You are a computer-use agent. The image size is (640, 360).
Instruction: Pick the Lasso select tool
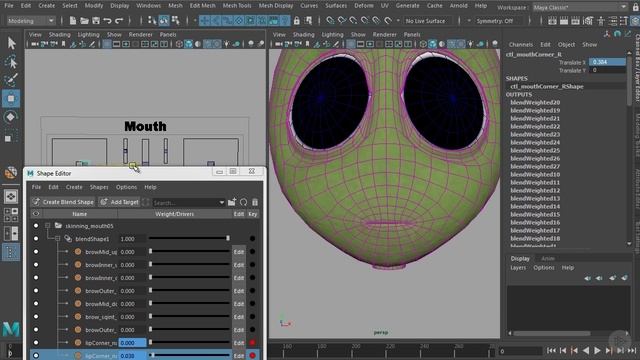click(x=11, y=61)
